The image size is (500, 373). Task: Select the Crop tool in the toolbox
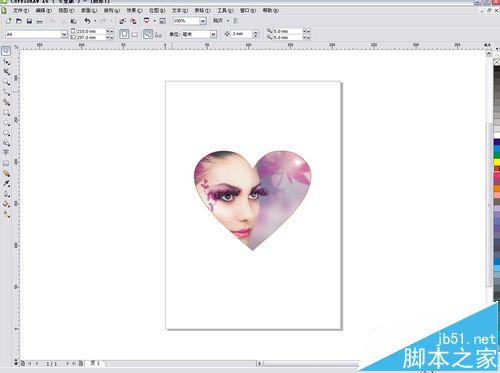[6, 72]
